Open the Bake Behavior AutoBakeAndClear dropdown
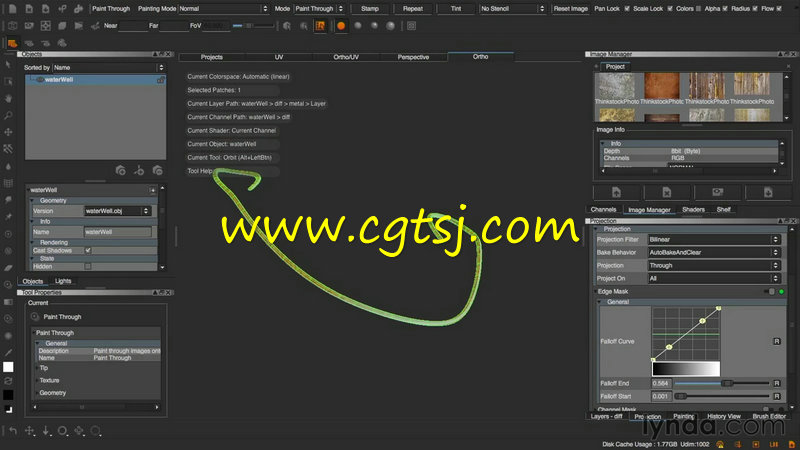This screenshot has width=800, height=450. pyautogui.click(x=713, y=253)
